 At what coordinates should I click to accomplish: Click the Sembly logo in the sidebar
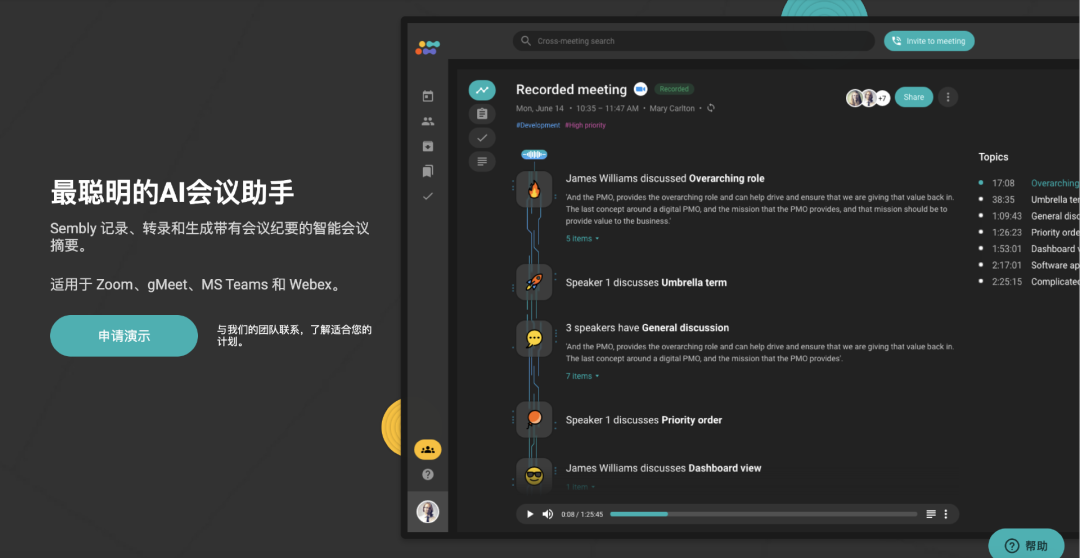click(x=427, y=48)
